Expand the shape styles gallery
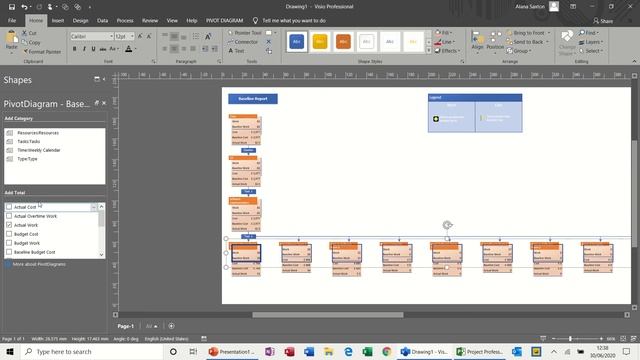 pyautogui.click(x=429, y=51)
